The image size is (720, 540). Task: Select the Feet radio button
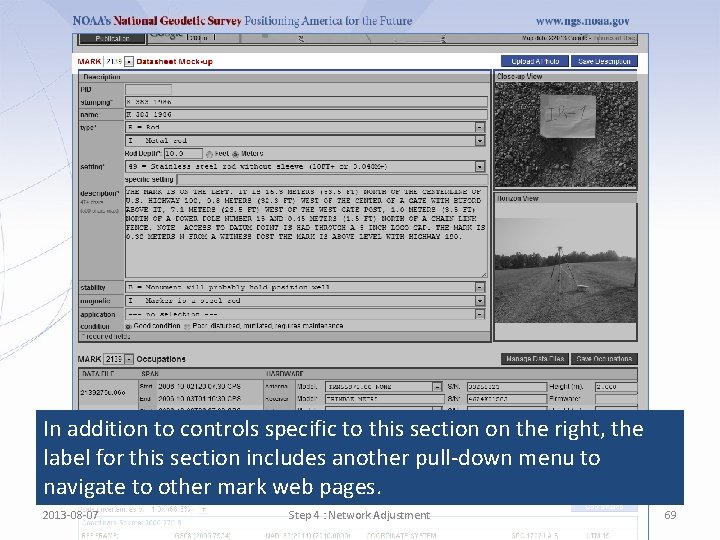209,154
